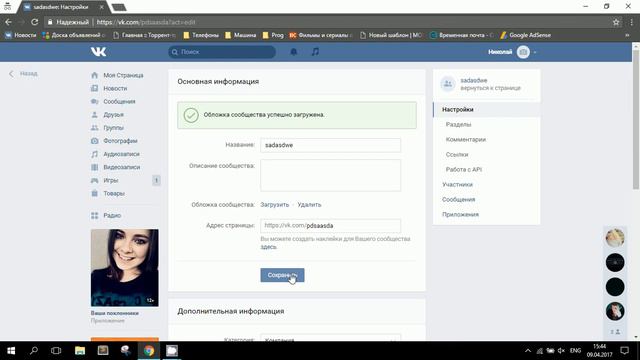Screen dimensions: 640x360
Task: Click the Новости sidebar icon
Action: coord(95,88)
